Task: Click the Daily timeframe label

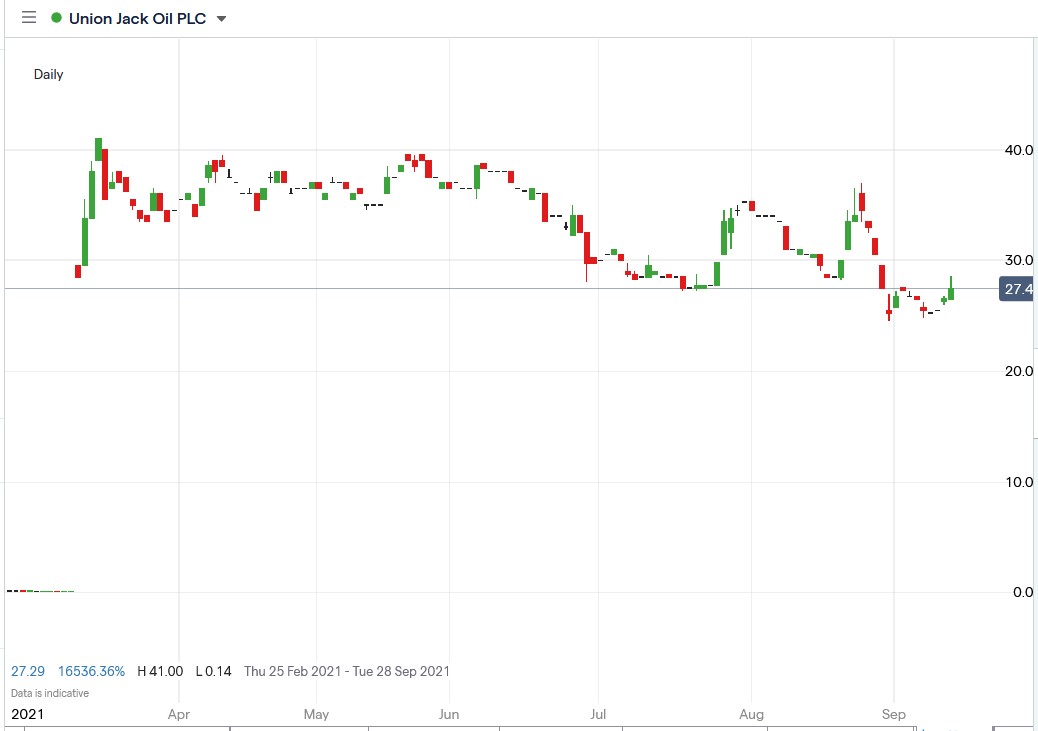Action: [x=48, y=74]
